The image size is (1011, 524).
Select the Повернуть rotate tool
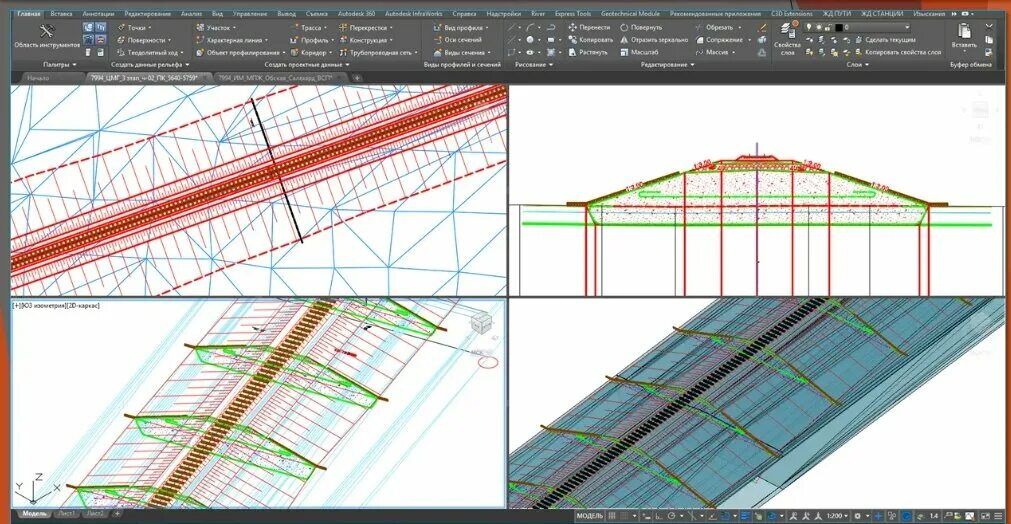point(641,28)
